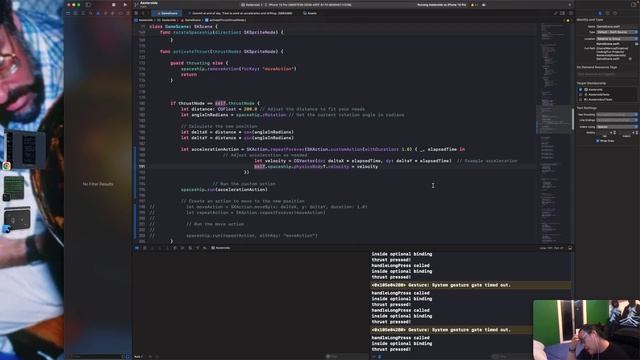Open the Breakpoint navigator

[x=120, y=13]
